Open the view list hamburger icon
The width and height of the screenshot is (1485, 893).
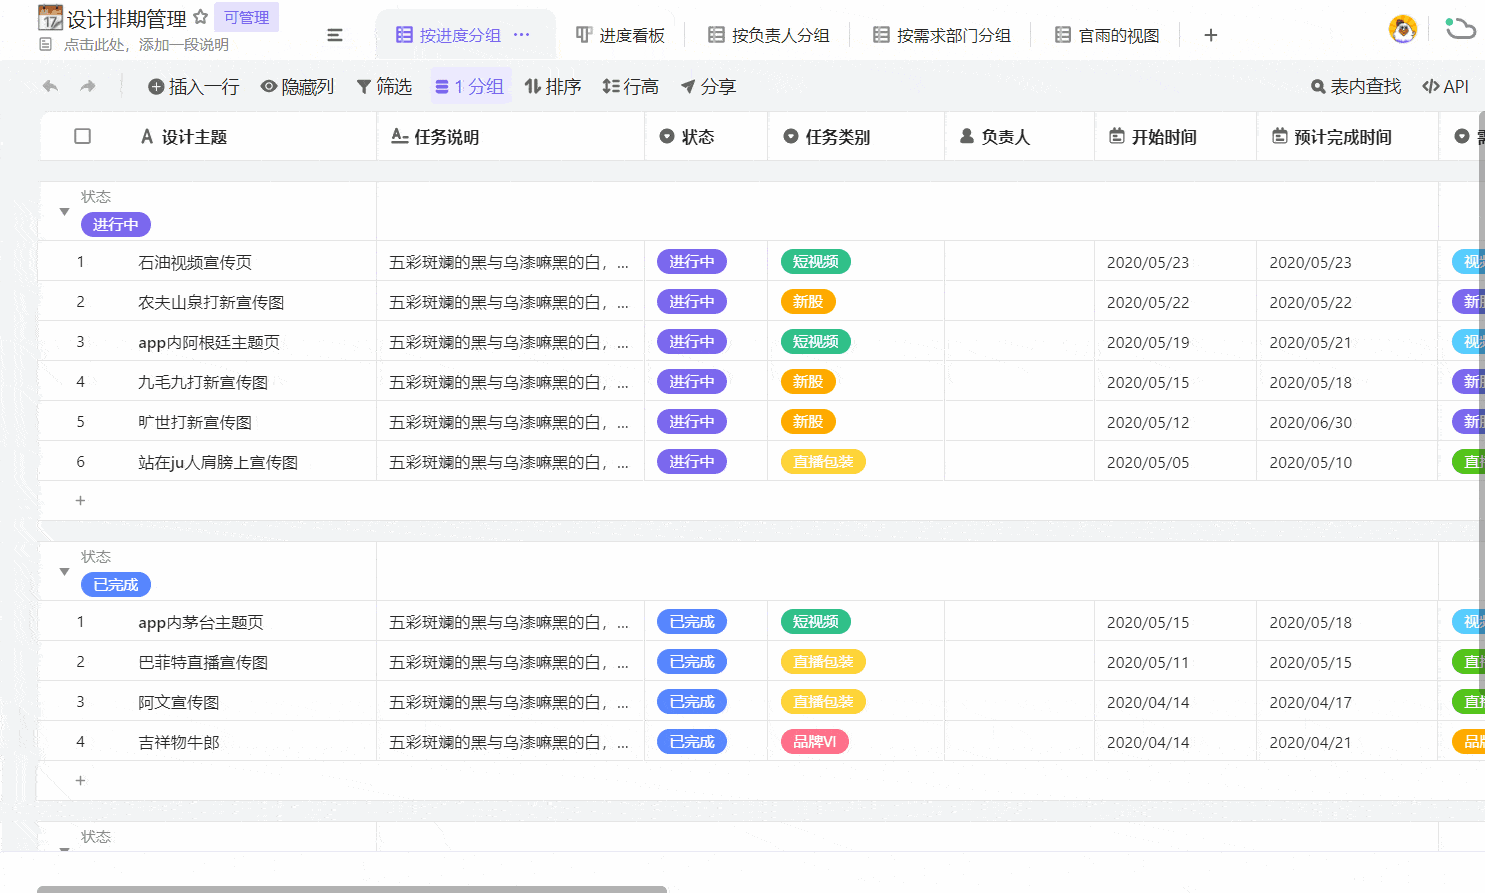click(335, 35)
